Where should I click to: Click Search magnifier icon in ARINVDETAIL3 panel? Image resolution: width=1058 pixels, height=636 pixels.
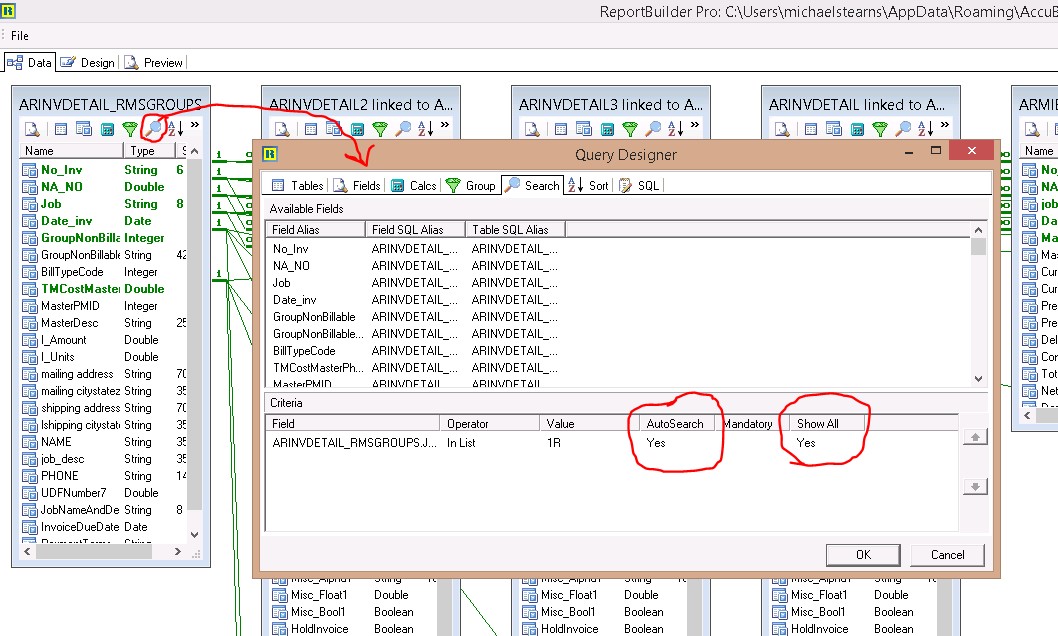653,127
